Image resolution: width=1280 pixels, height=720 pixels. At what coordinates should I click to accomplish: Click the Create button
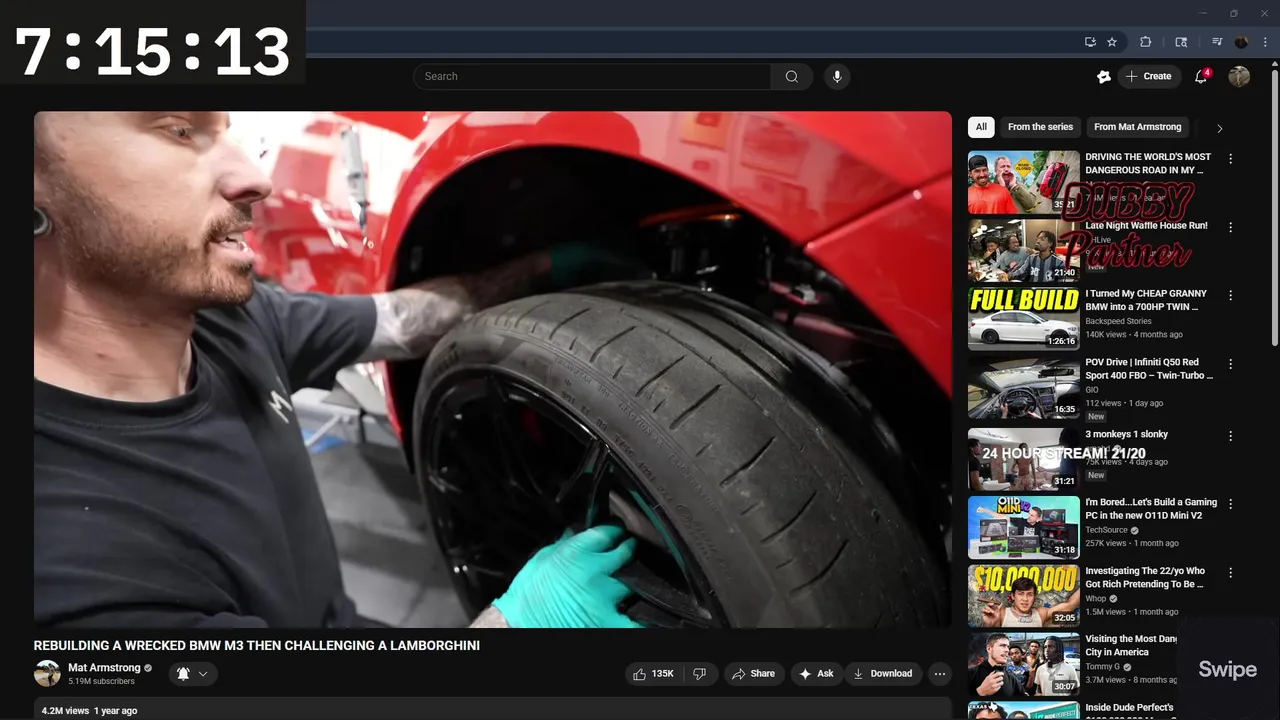click(x=1149, y=76)
